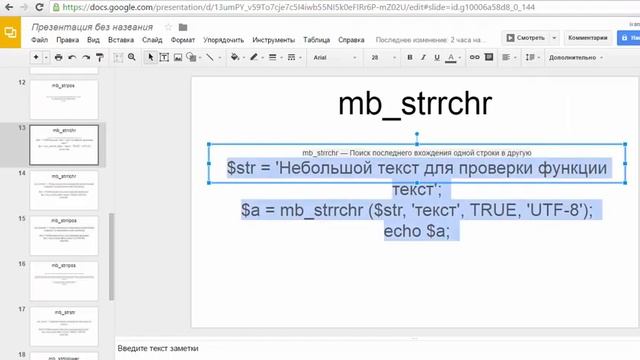This screenshot has width=640, height=360.
Task: Open the text alignment options
Action: tap(506, 58)
